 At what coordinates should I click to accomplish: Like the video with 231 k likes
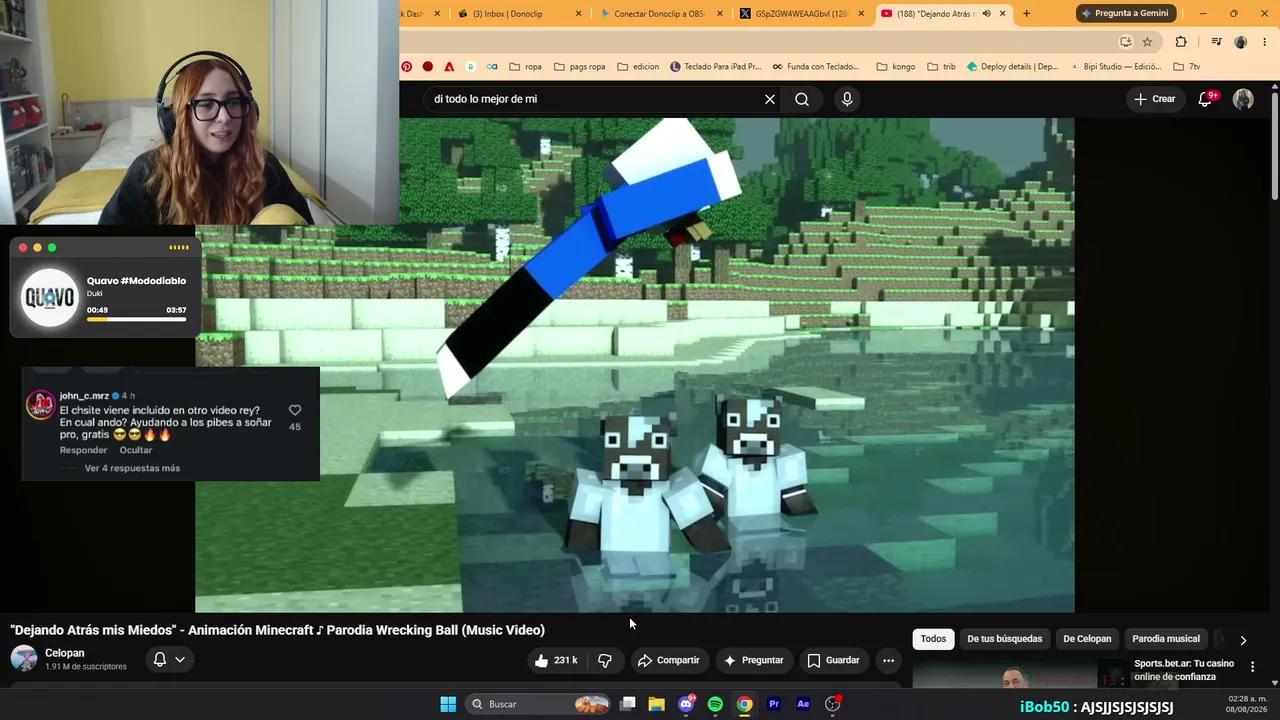click(x=556, y=660)
